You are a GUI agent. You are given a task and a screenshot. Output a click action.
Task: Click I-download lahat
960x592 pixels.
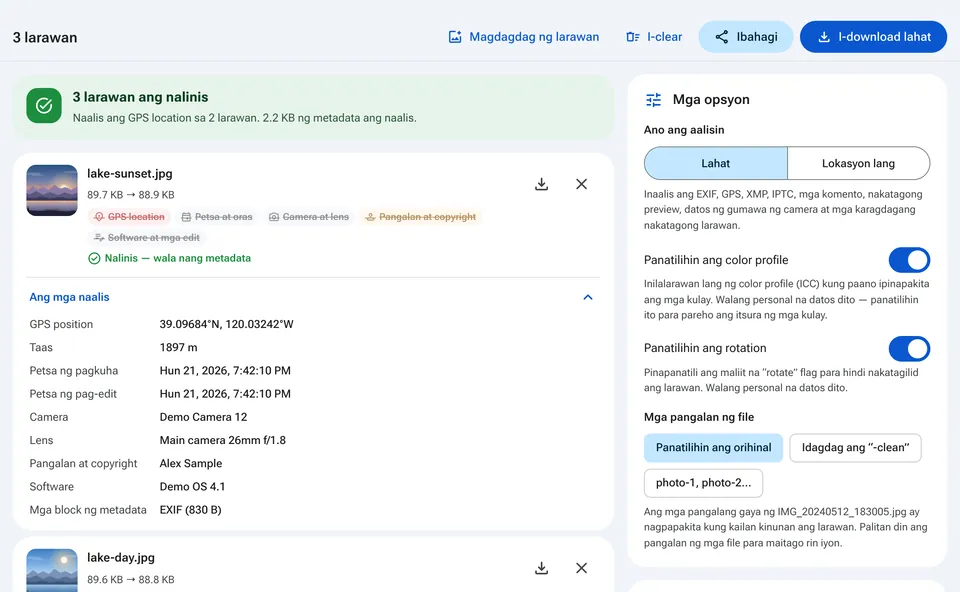874,37
